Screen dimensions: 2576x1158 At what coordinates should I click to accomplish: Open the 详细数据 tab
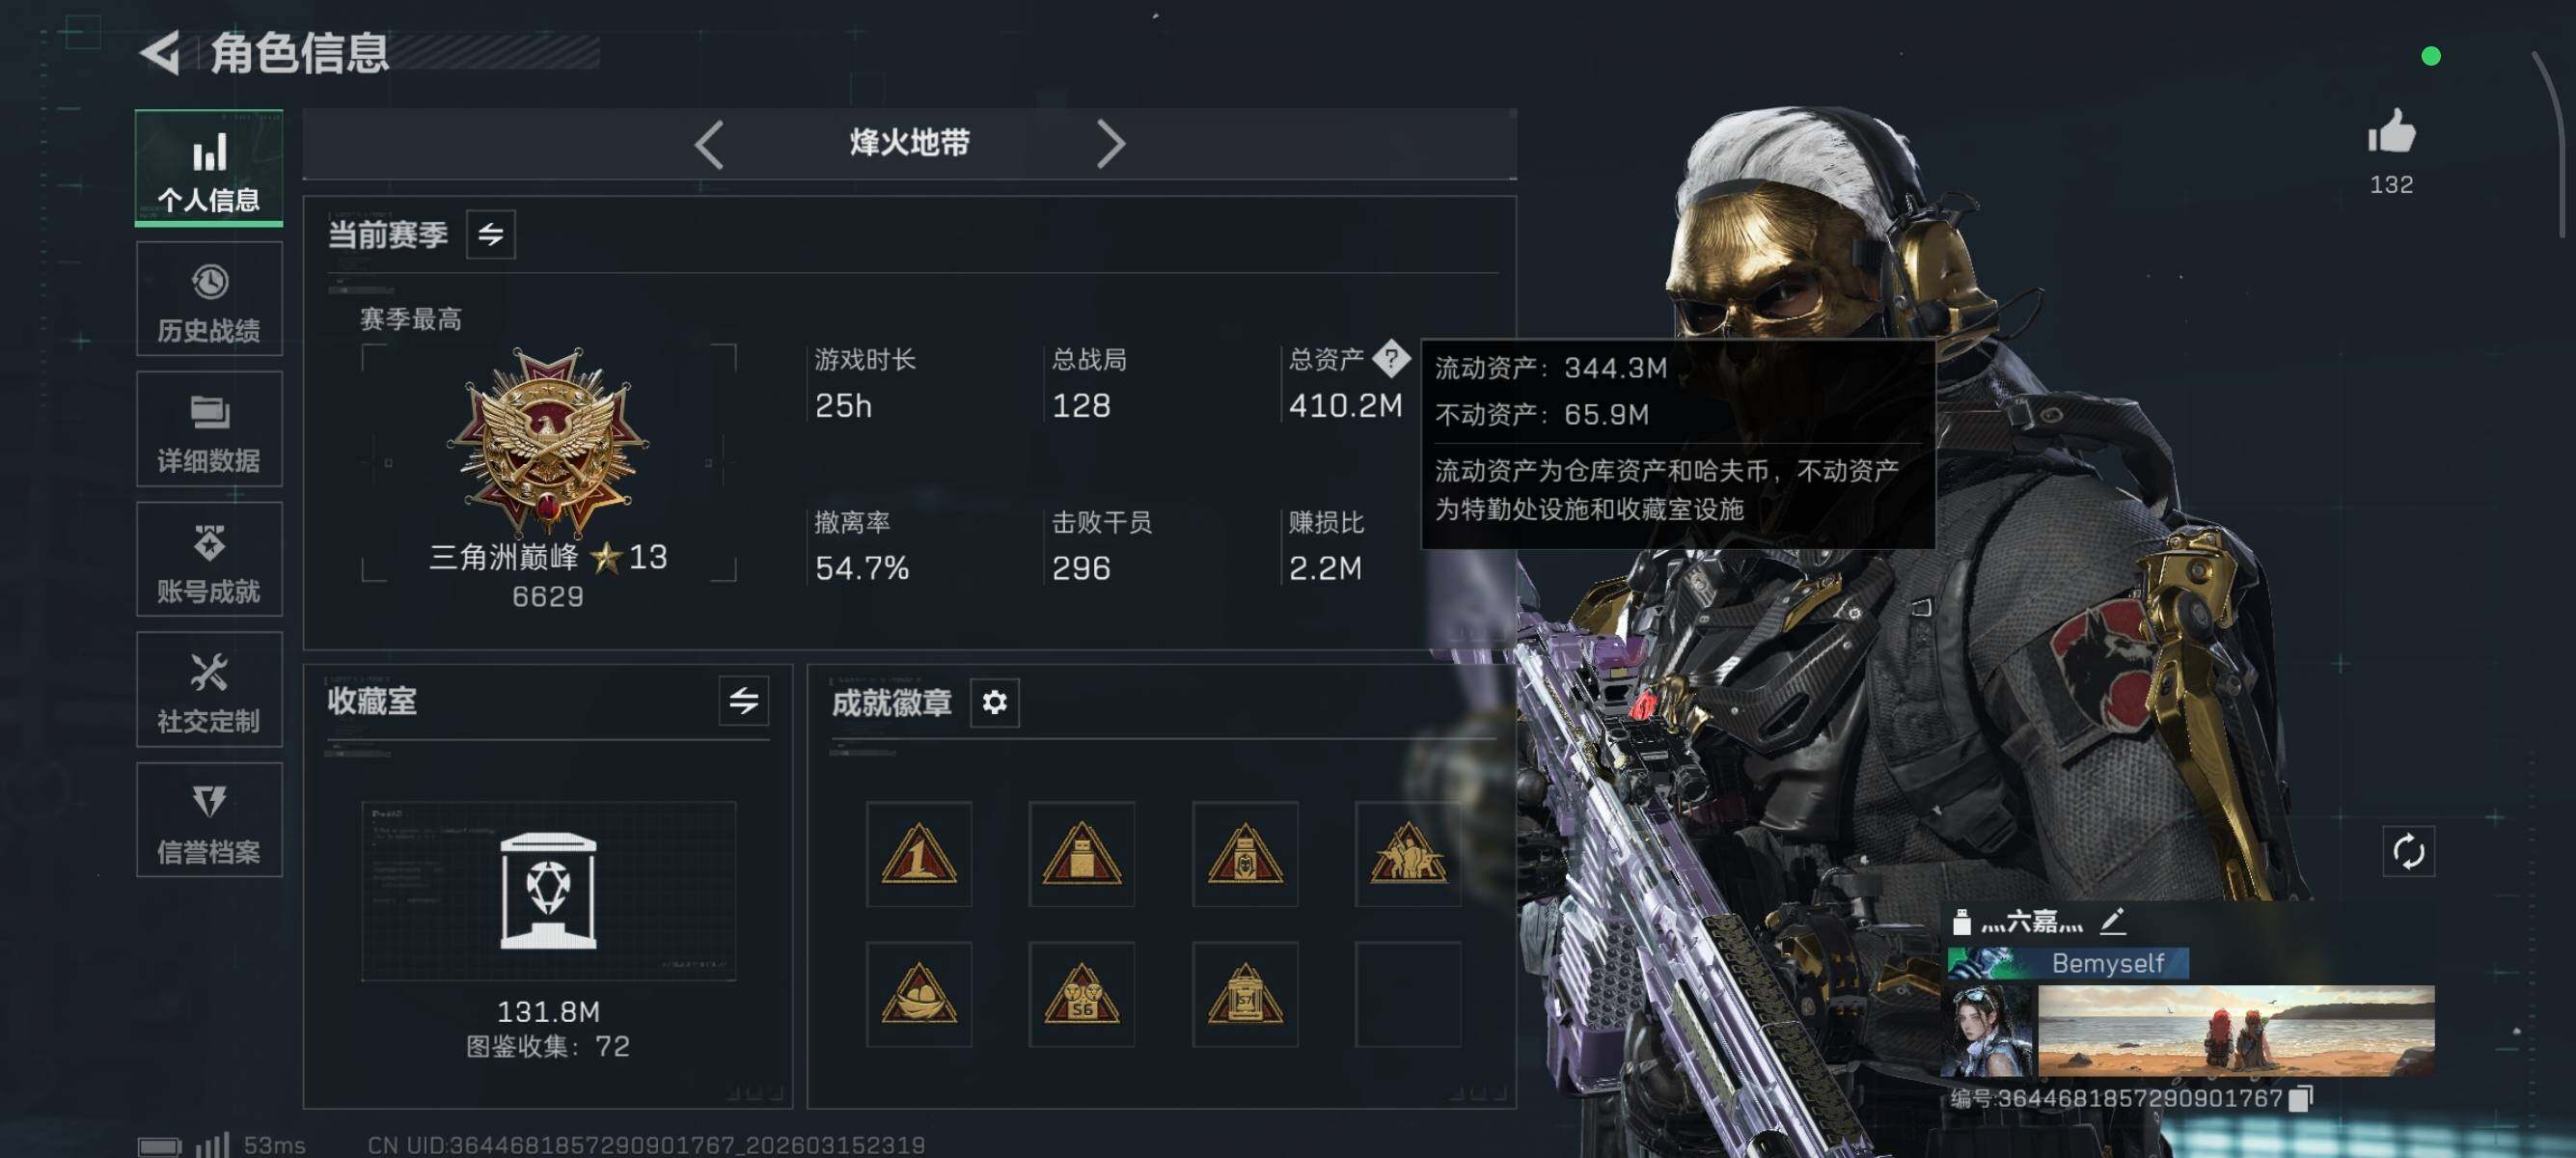pos(209,430)
